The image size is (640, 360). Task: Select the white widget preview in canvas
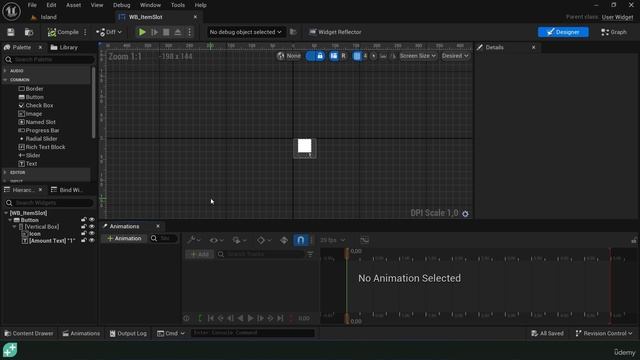click(x=304, y=146)
